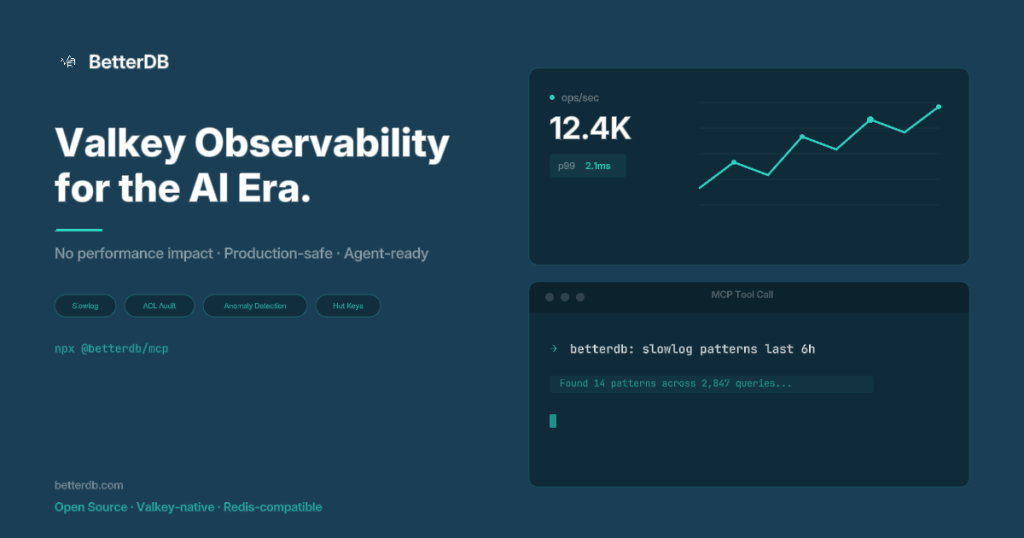Select the ACL Audit pill tag

click(159, 306)
